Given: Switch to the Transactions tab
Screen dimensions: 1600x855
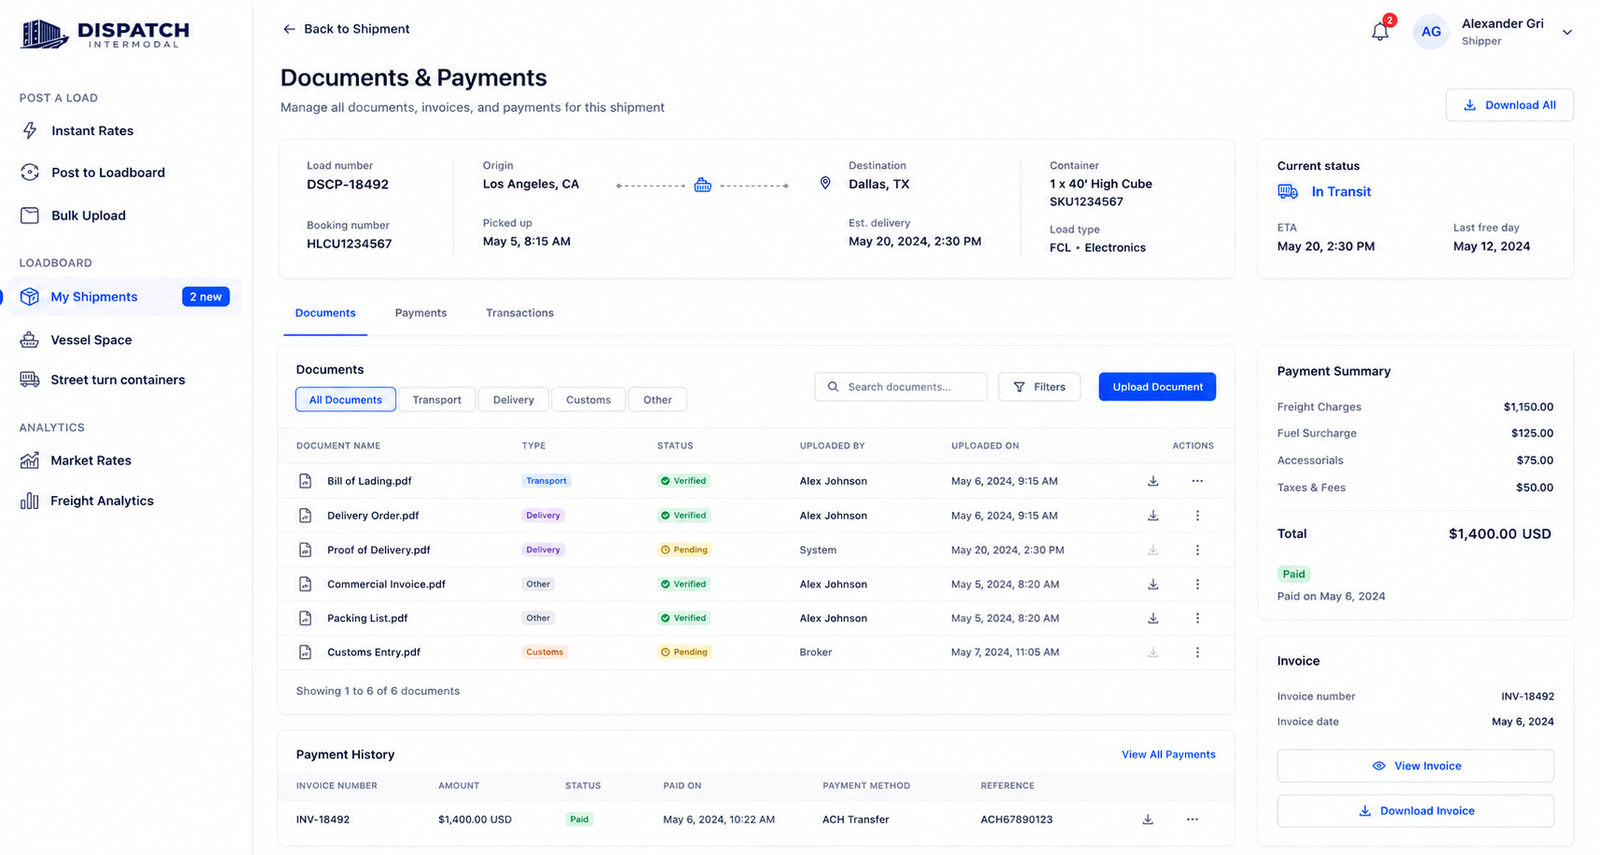Looking at the screenshot, I should [520, 313].
